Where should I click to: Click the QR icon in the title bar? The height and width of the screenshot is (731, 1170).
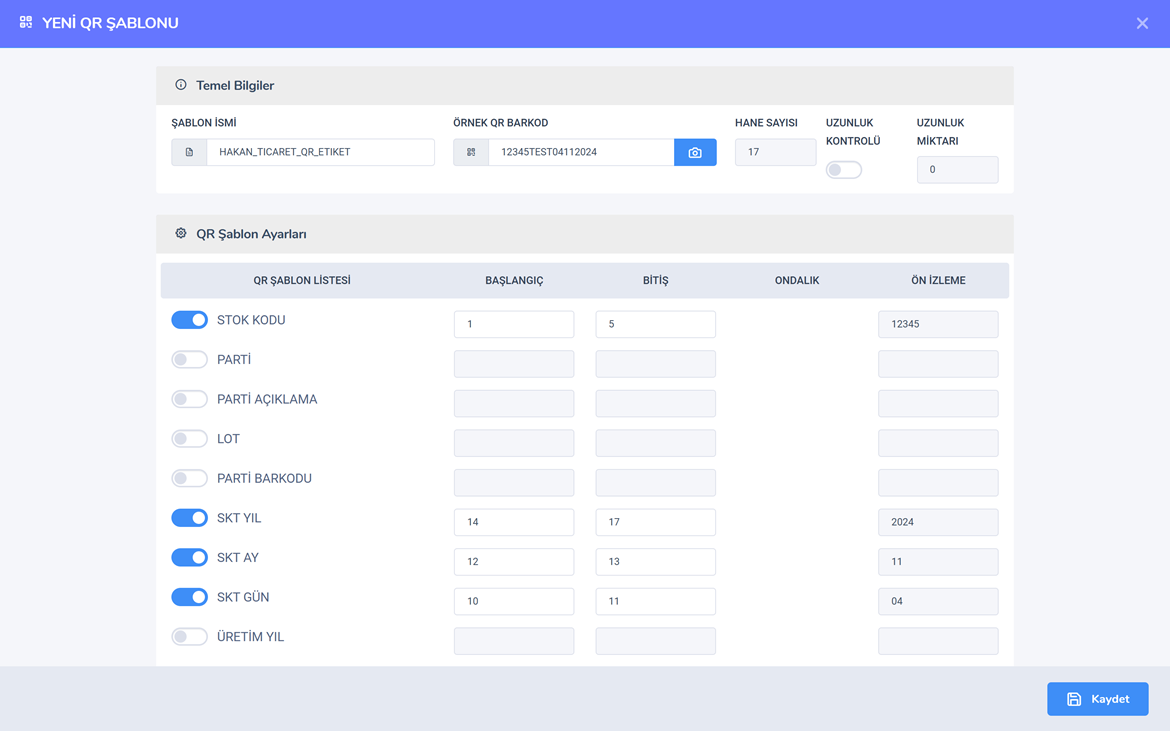pos(26,22)
